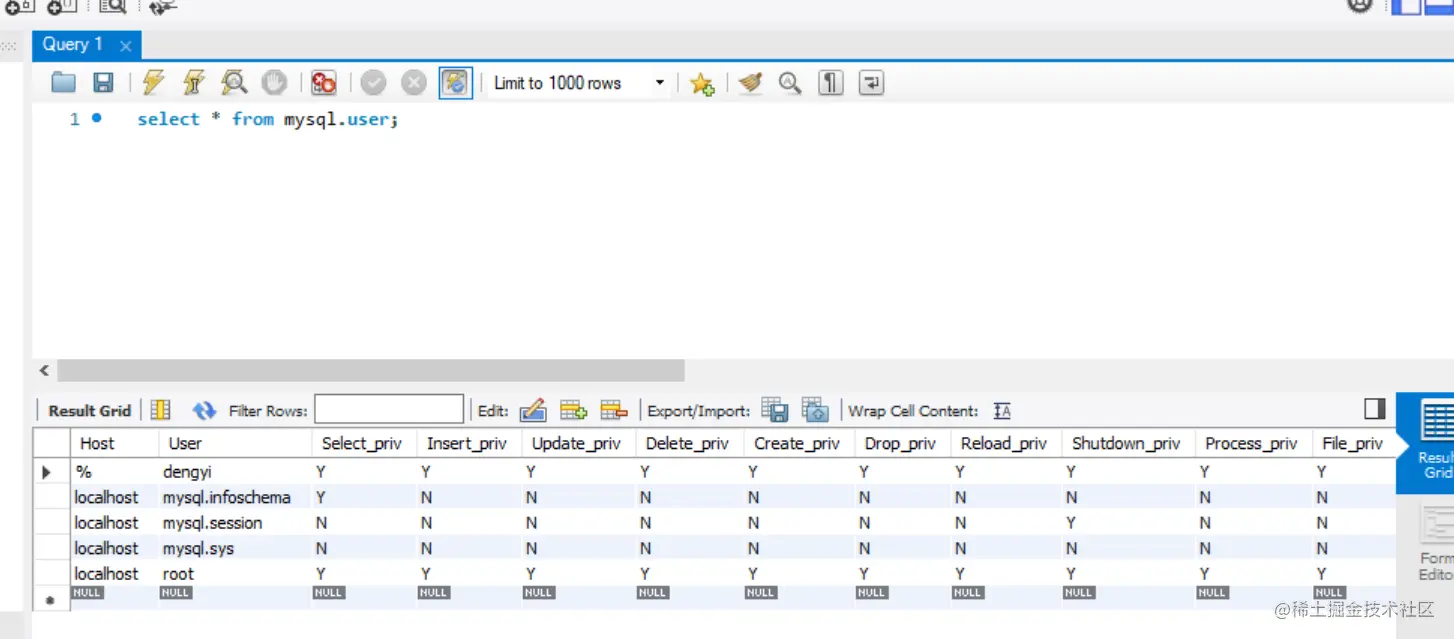Execute statement under cursor lightning icon

click(x=193, y=82)
